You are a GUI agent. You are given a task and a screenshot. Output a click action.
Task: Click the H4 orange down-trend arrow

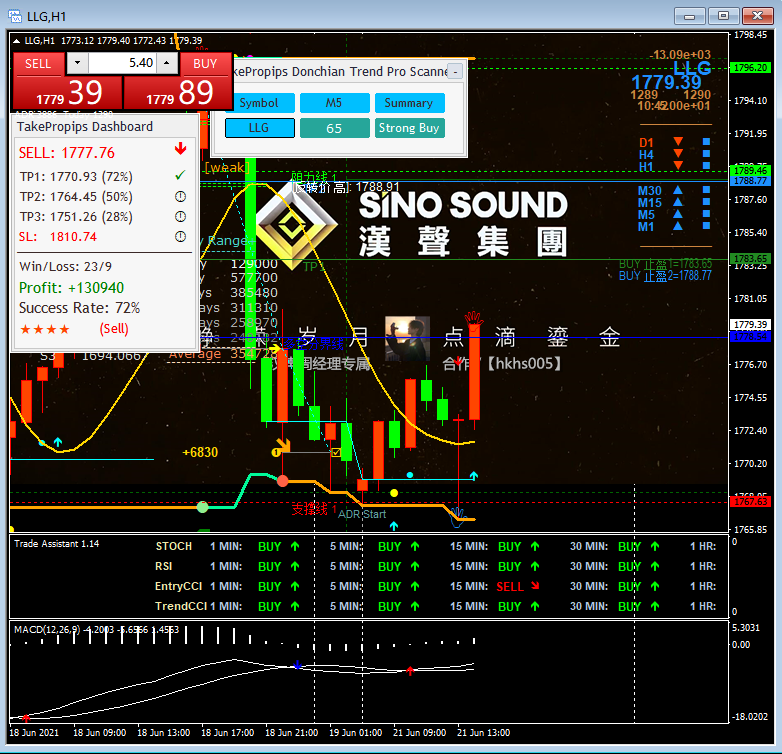click(x=678, y=154)
